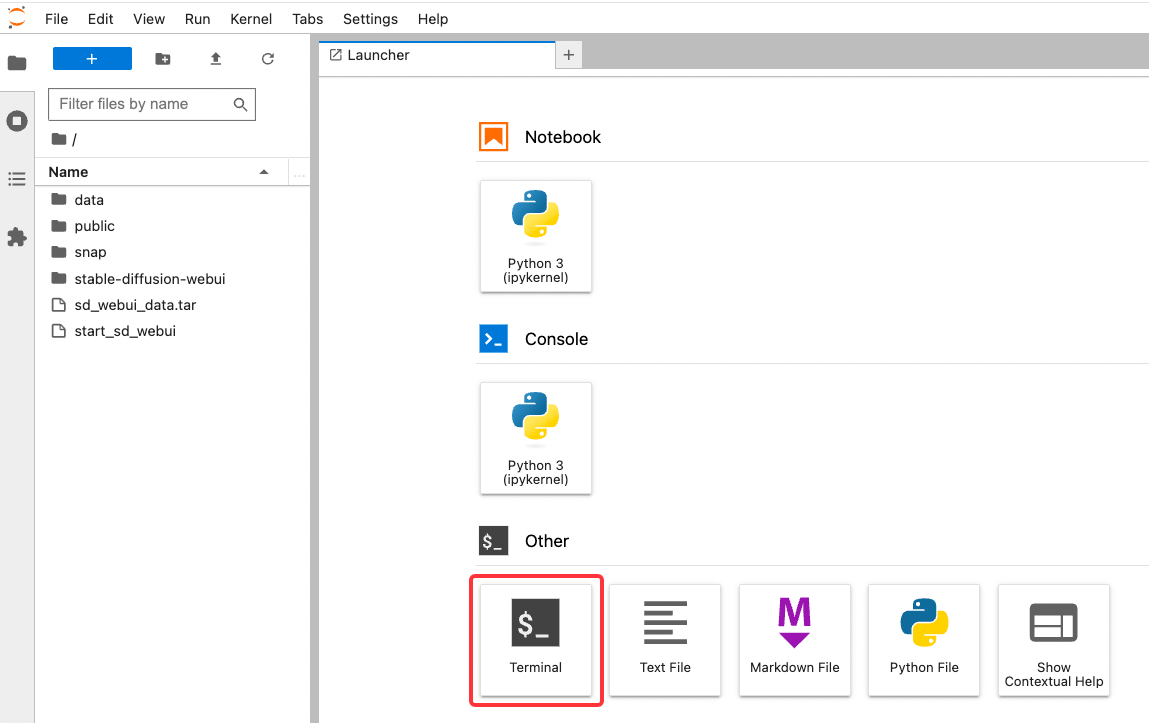Toggle the Name column sort arrow

coord(264,172)
